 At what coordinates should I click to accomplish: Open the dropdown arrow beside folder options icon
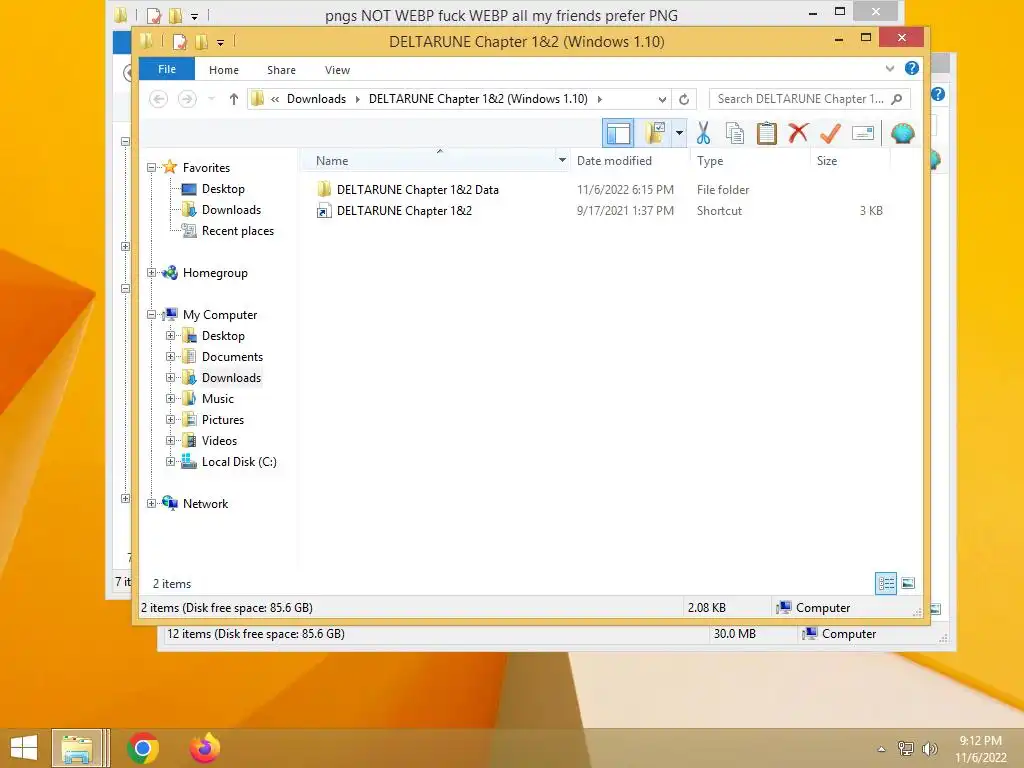(679, 133)
